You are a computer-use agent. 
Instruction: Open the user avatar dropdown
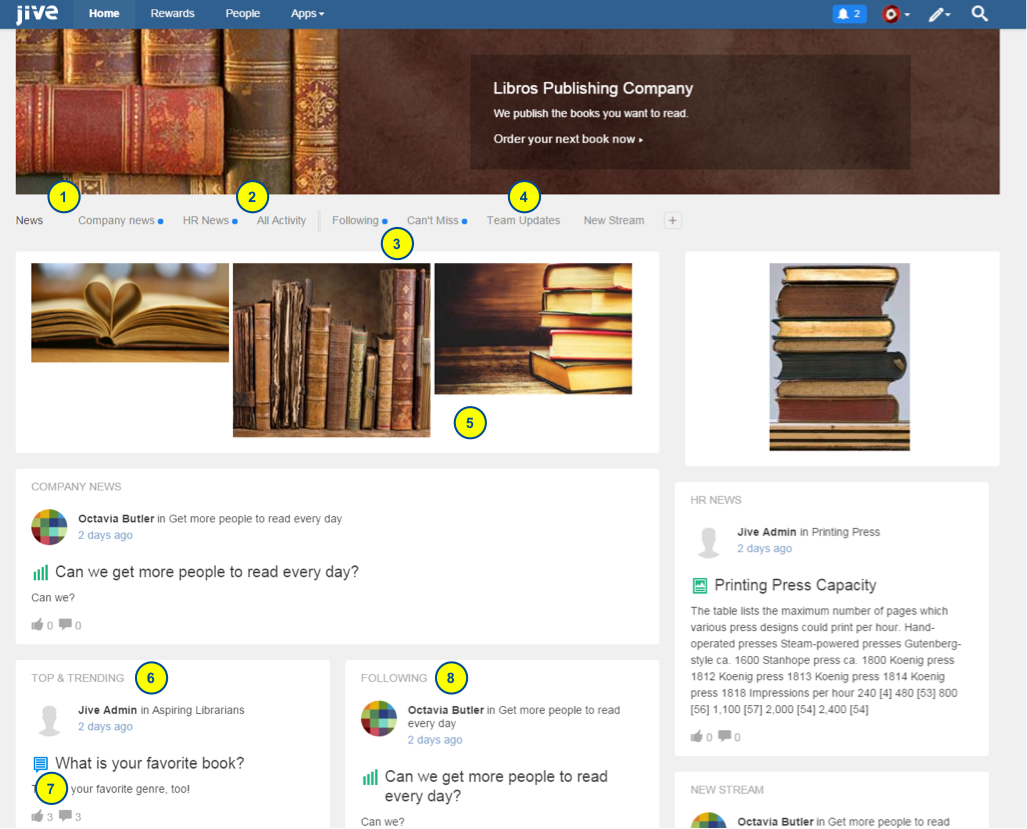pyautogui.click(x=895, y=14)
